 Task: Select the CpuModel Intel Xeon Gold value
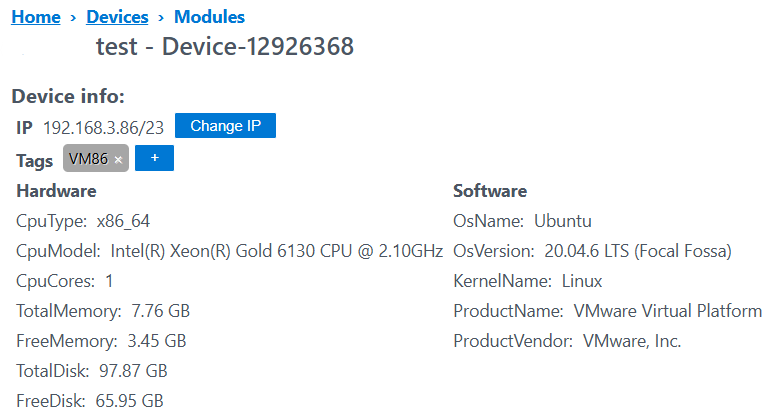[276, 251]
